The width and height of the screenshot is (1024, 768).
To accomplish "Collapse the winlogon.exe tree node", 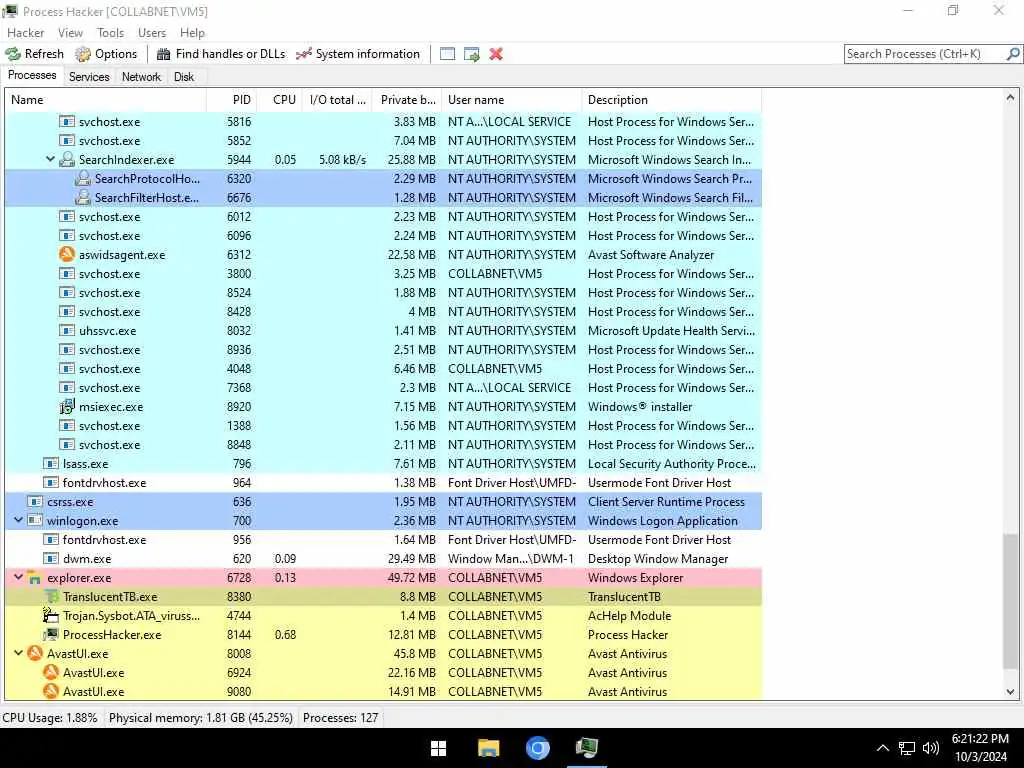I will (x=18, y=520).
